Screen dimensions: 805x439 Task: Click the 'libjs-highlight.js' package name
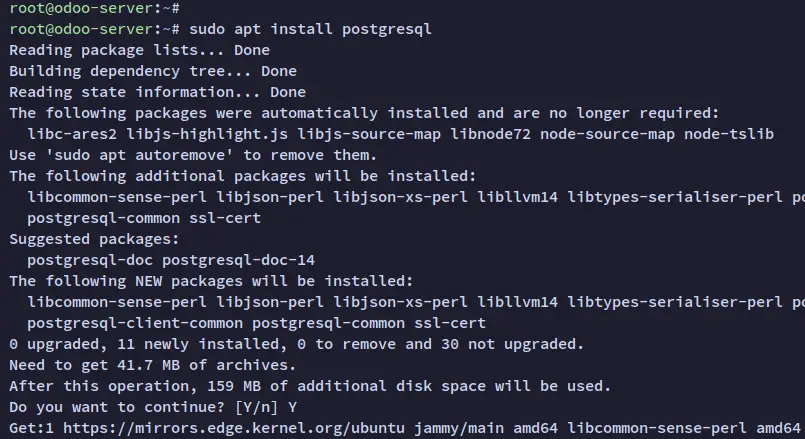click(207, 135)
